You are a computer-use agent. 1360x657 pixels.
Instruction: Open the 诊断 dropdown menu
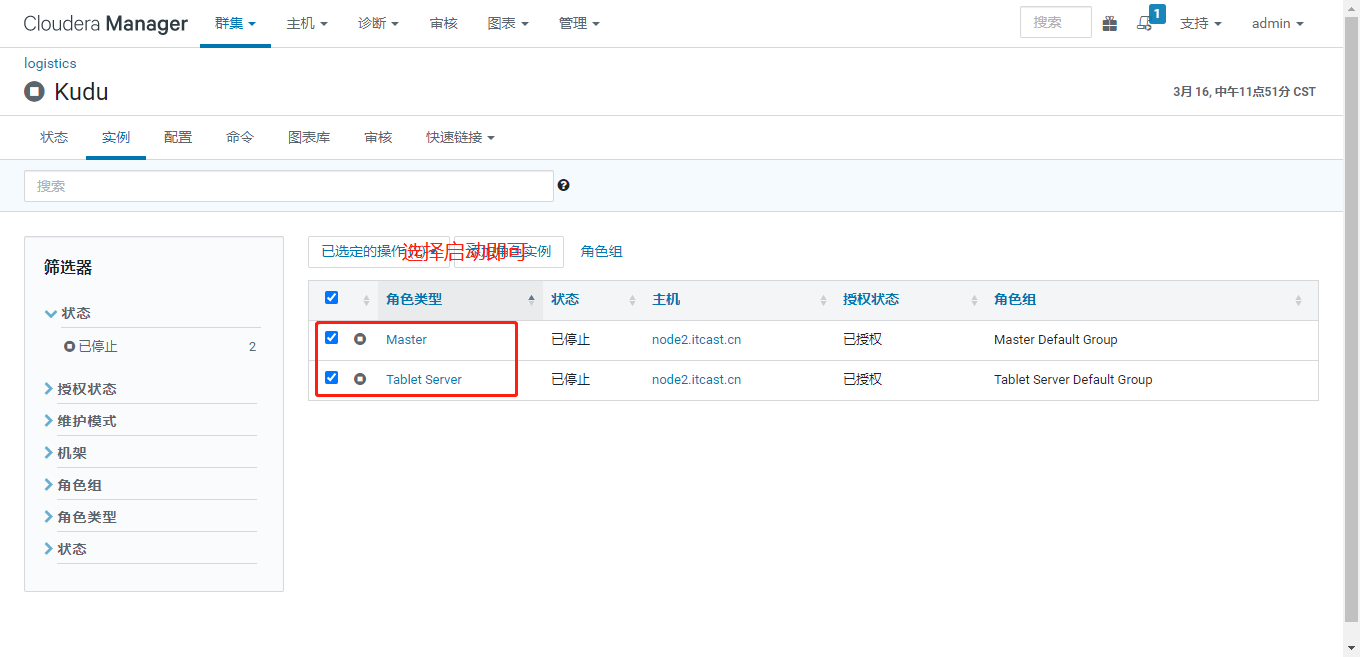[x=378, y=23]
